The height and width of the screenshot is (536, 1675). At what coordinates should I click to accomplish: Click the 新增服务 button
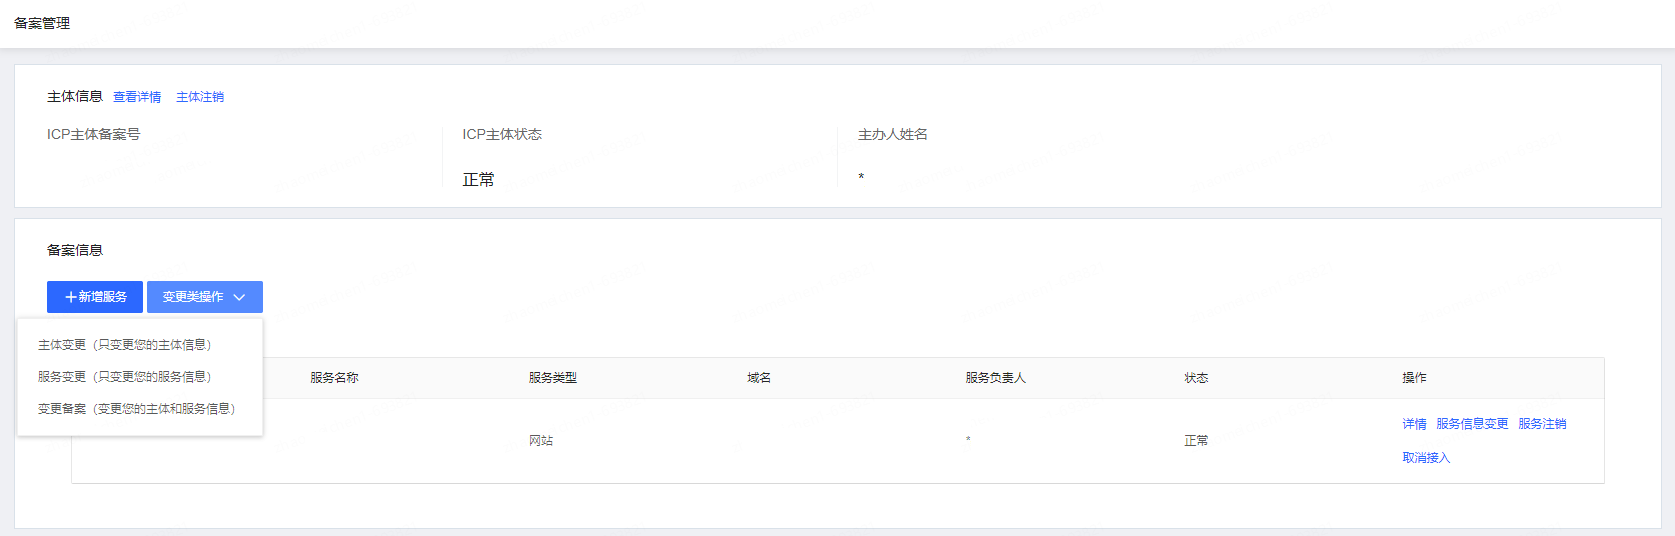[x=95, y=297]
